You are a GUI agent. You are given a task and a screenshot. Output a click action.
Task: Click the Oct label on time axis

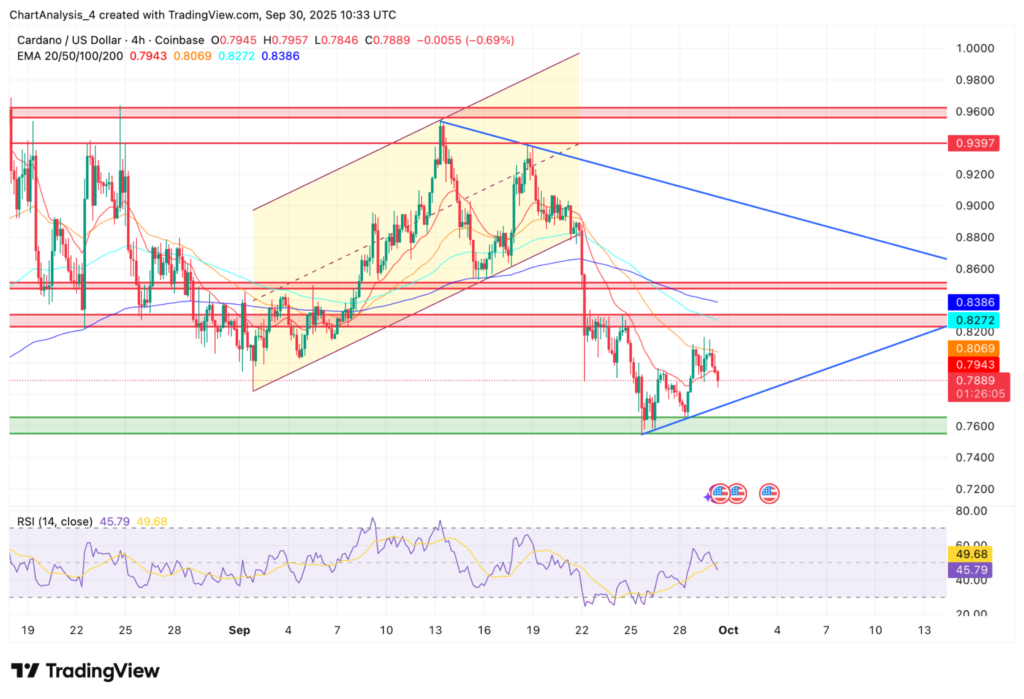[x=728, y=632]
